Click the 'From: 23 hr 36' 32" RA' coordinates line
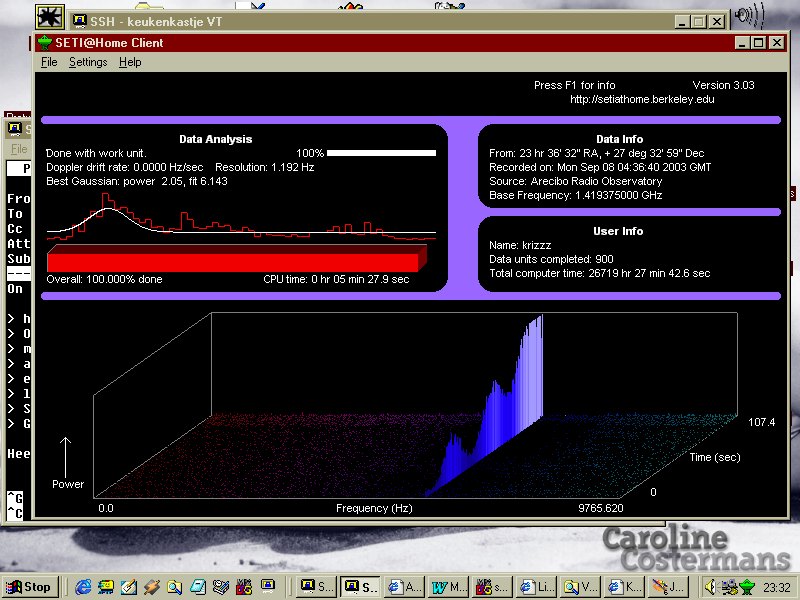This screenshot has width=800, height=600. pos(596,153)
